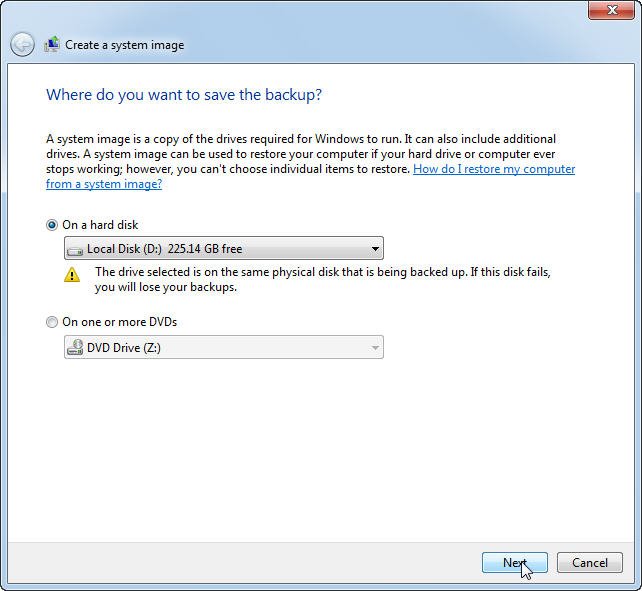Image resolution: width=642 pixels, height=591 pixels.
Task: Click the same-physical-disk warning message text
Action: click(x=322, y=279)
